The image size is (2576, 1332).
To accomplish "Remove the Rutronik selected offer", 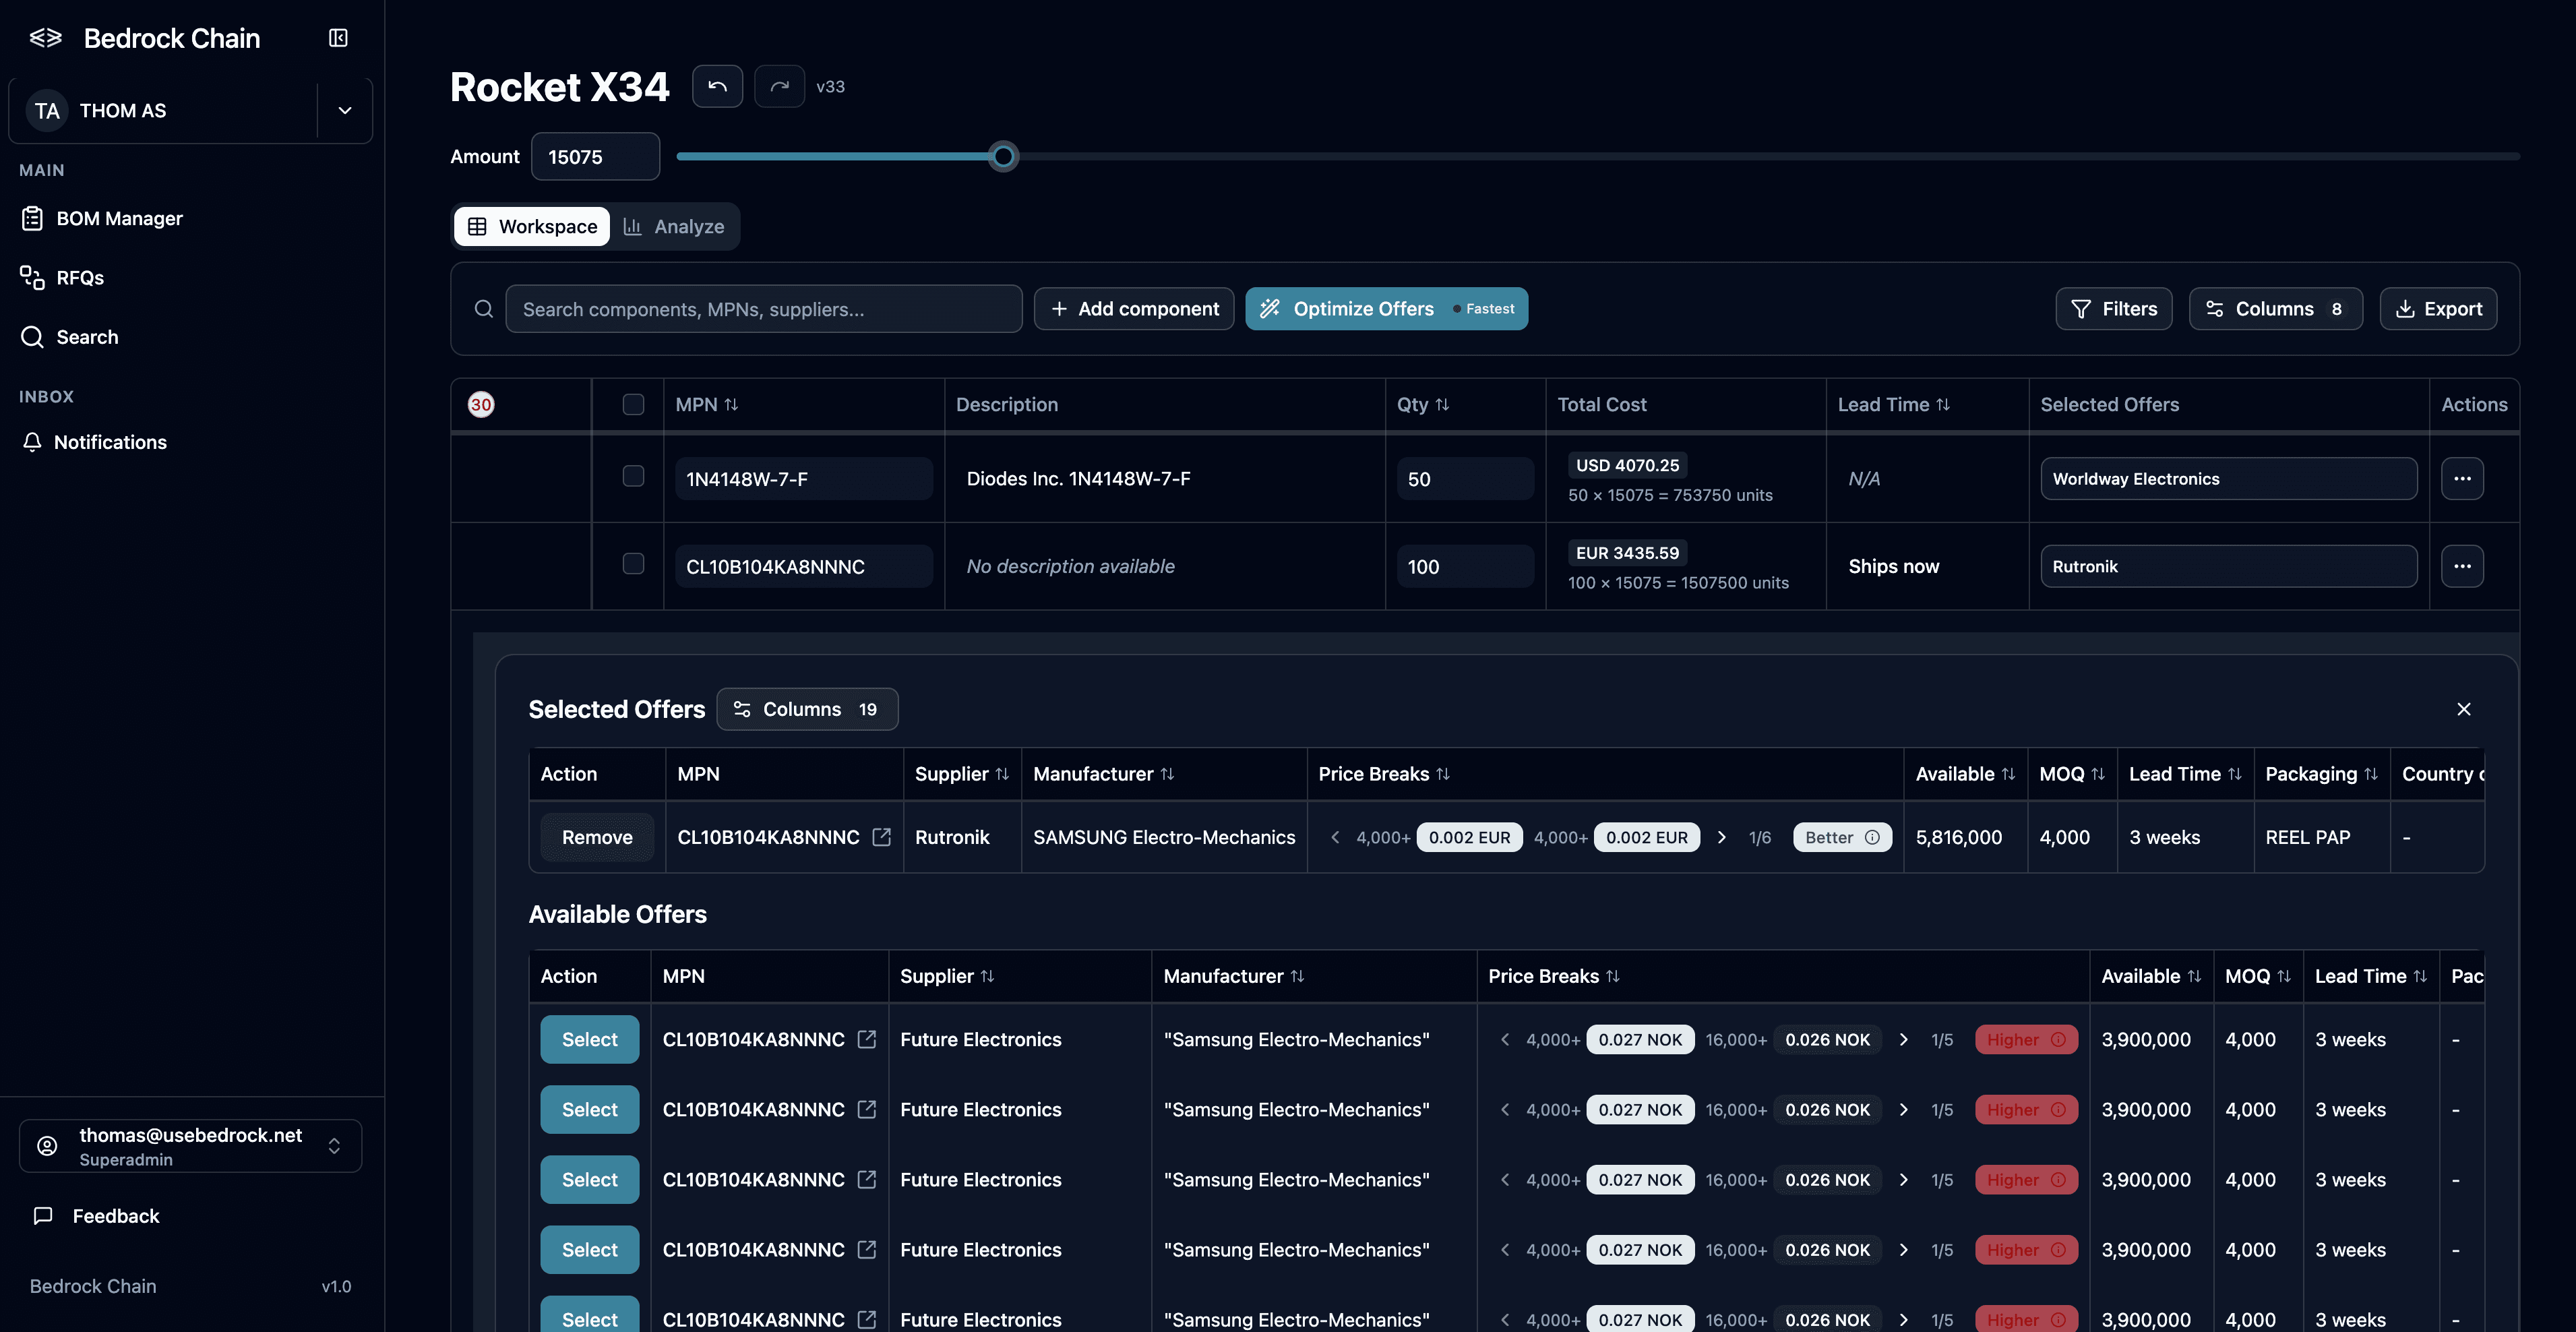I will (x=597, y=837).
